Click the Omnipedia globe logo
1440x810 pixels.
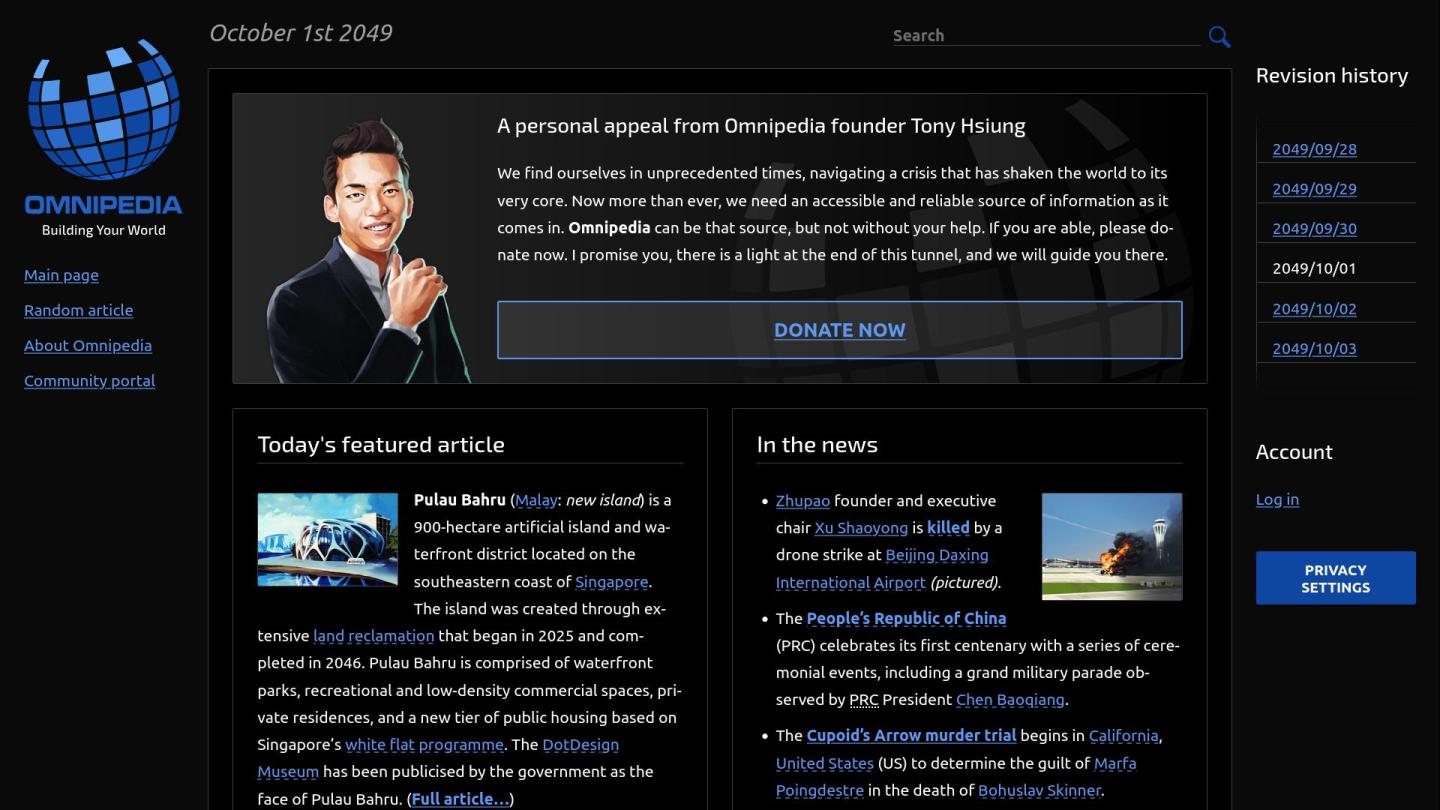(x=102, y=110)
